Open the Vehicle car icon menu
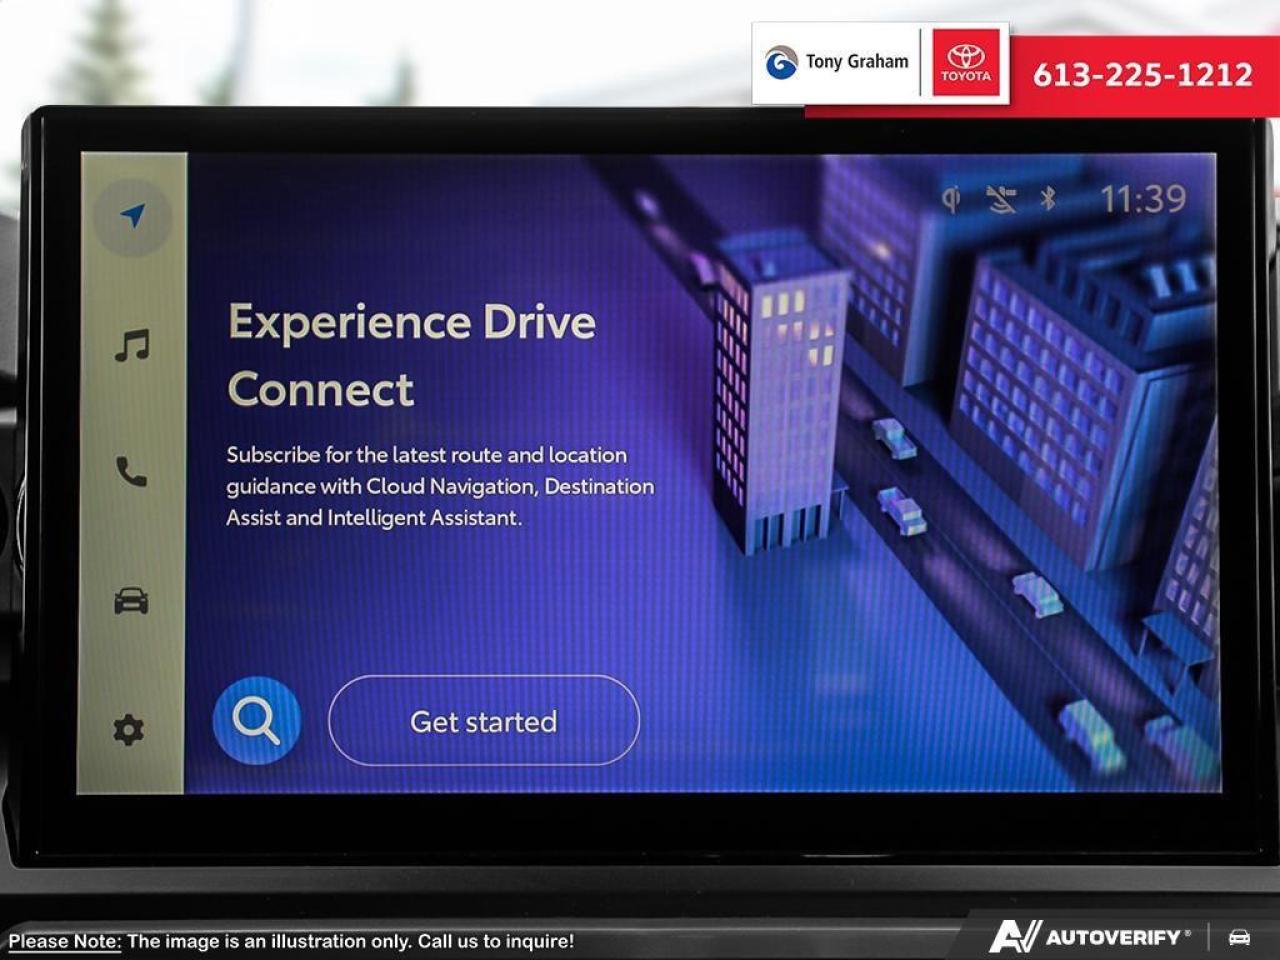 coord(131,600)
